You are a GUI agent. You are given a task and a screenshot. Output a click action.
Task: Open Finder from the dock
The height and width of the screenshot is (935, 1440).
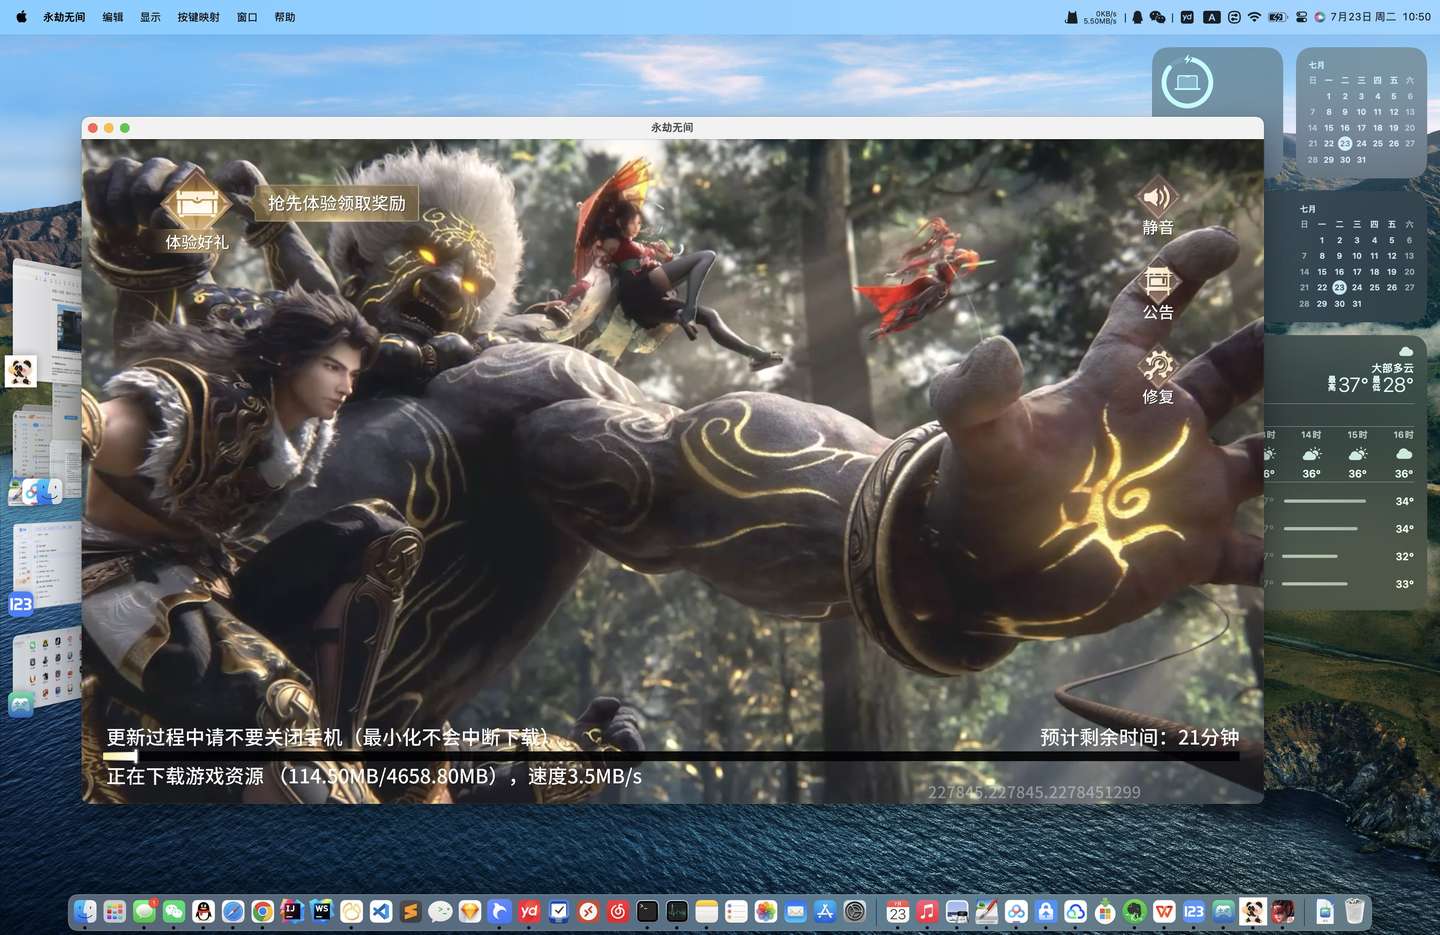pos(85,911)
